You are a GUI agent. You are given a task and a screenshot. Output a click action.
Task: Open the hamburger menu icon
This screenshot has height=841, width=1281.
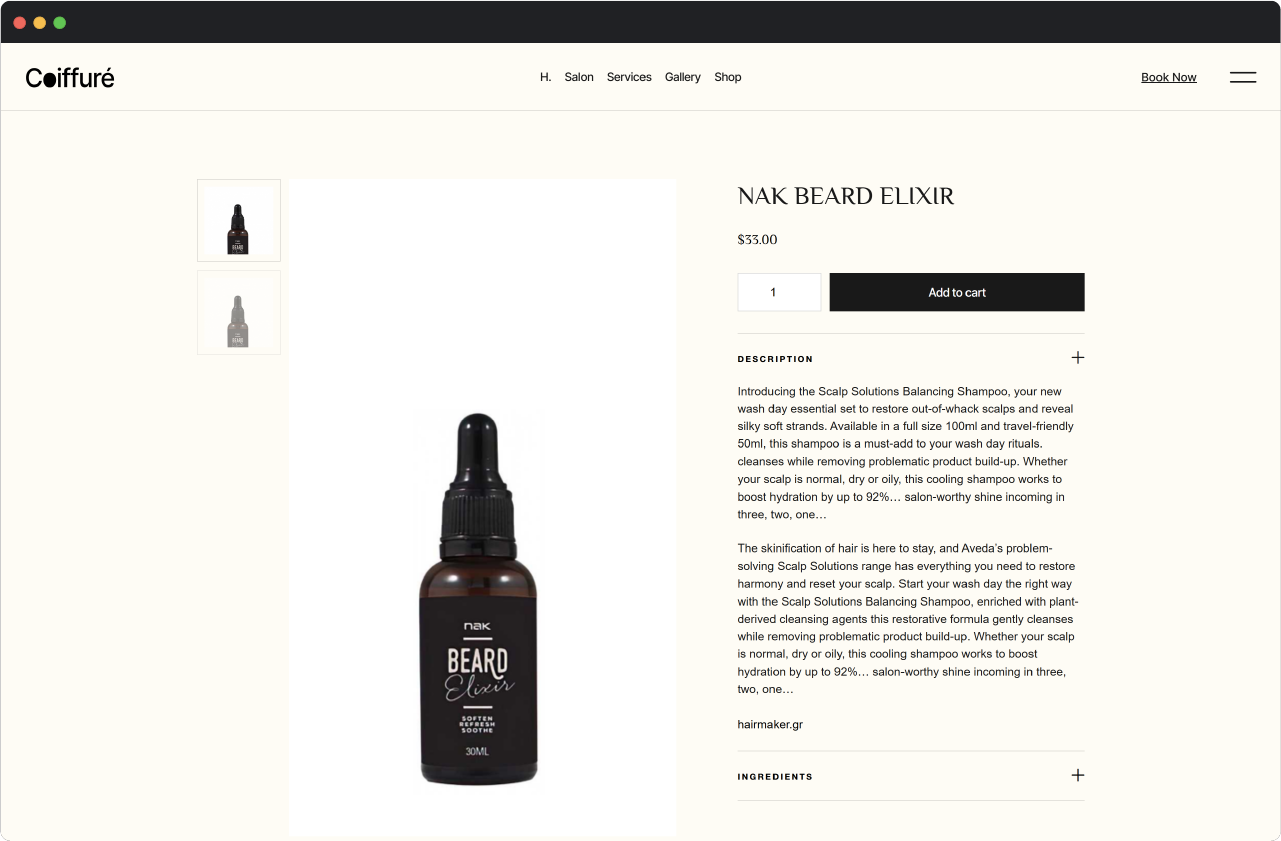1243,77
